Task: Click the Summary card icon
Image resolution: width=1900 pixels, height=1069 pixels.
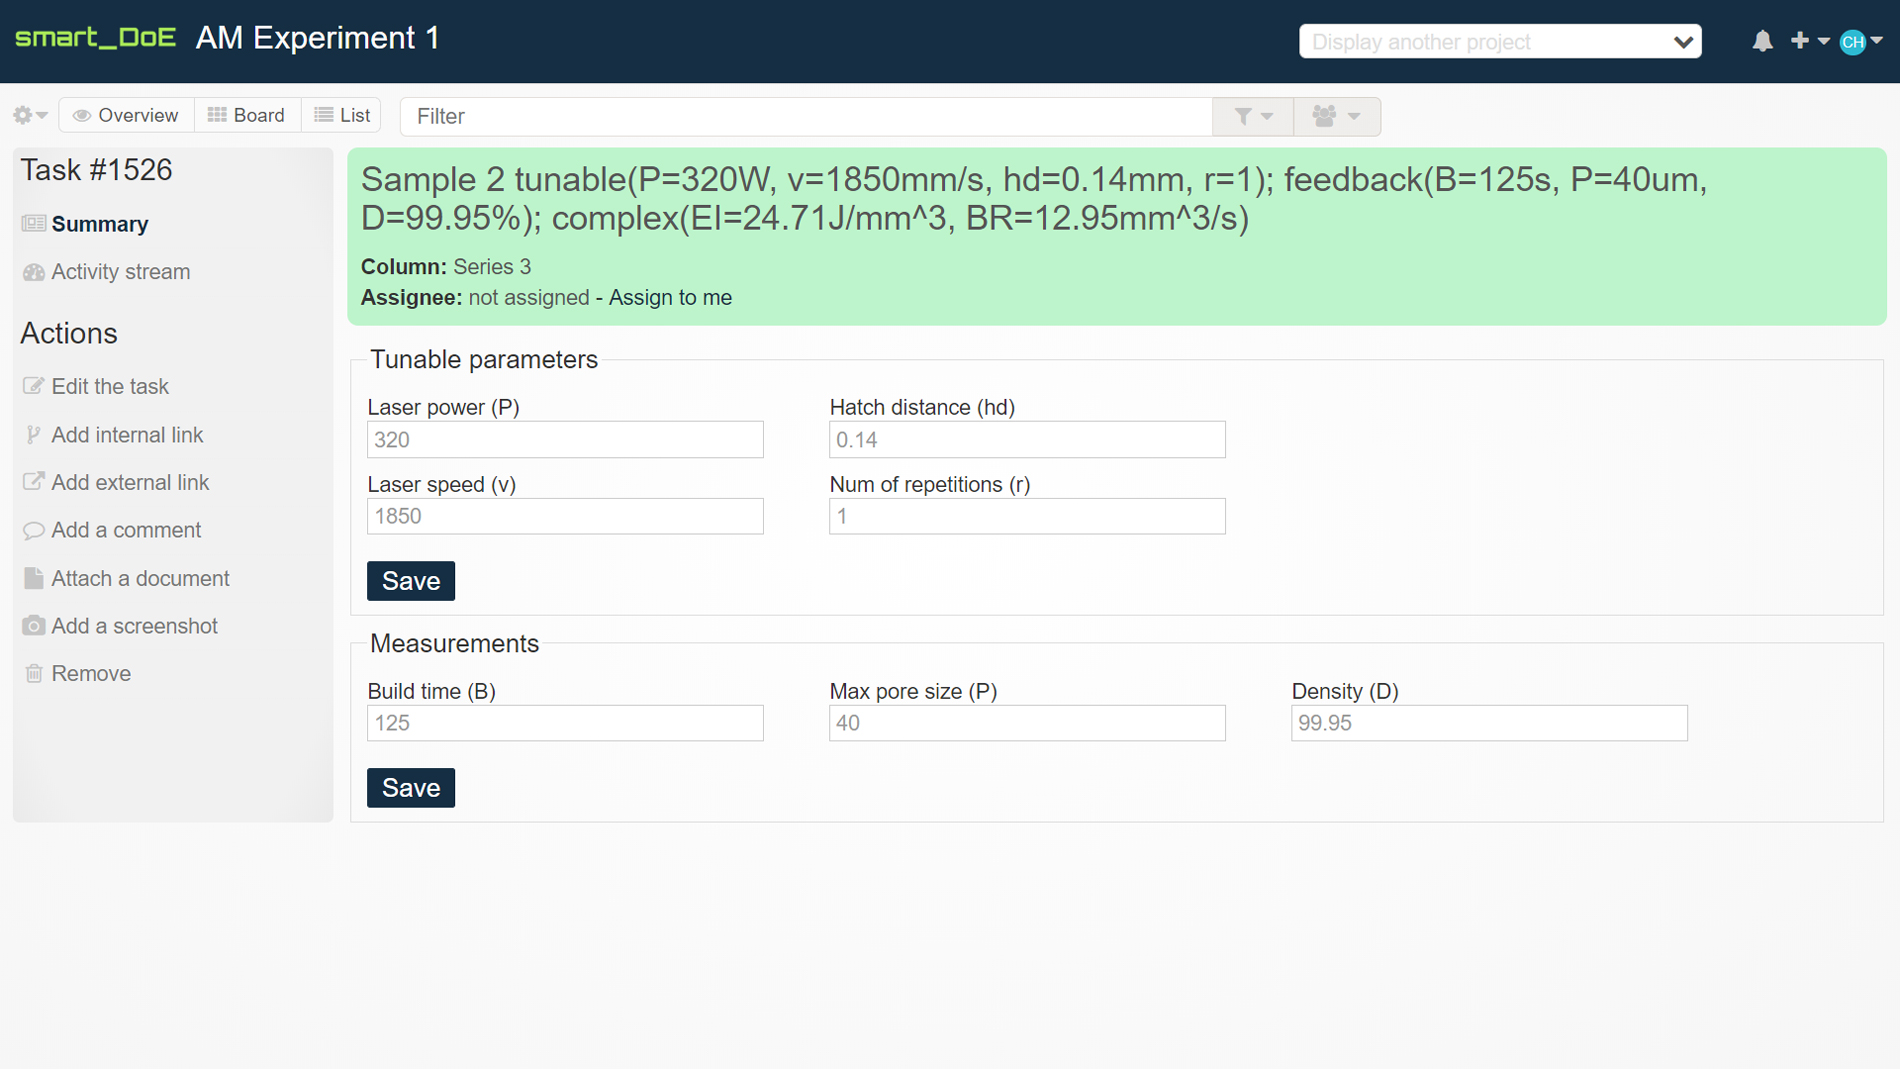Action: click(33, 223)
